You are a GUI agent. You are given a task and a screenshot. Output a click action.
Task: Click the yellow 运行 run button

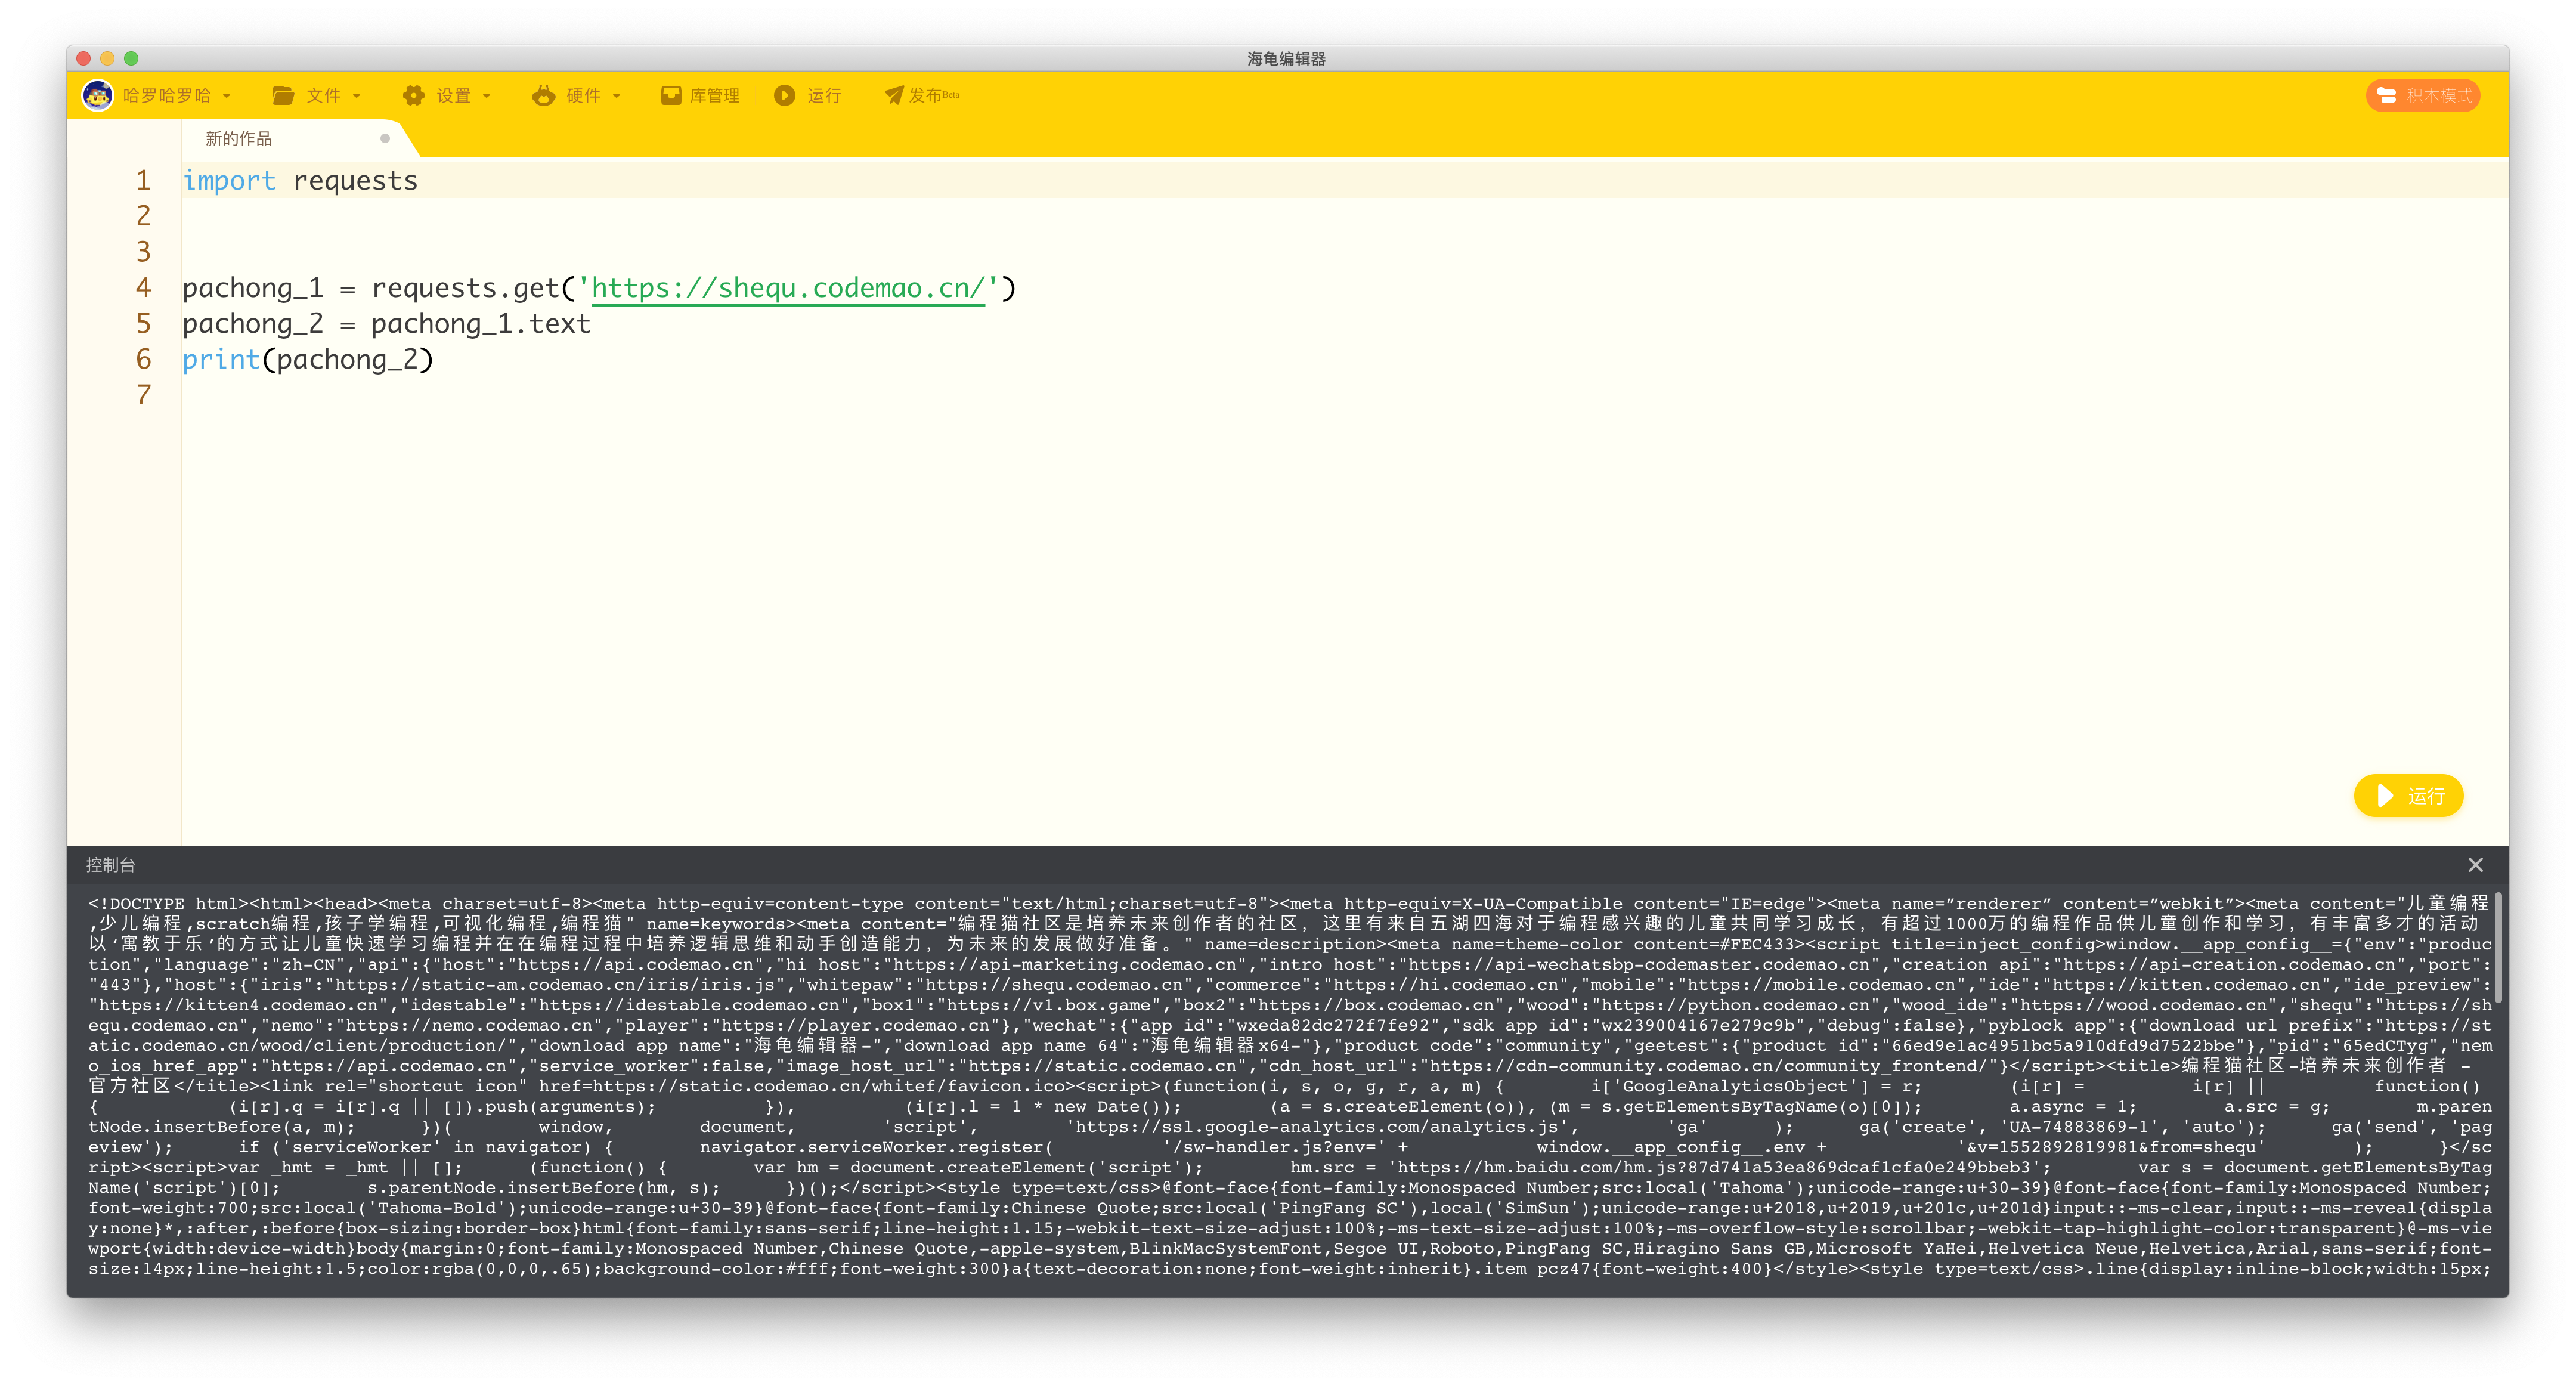(x=2408, y=796)
